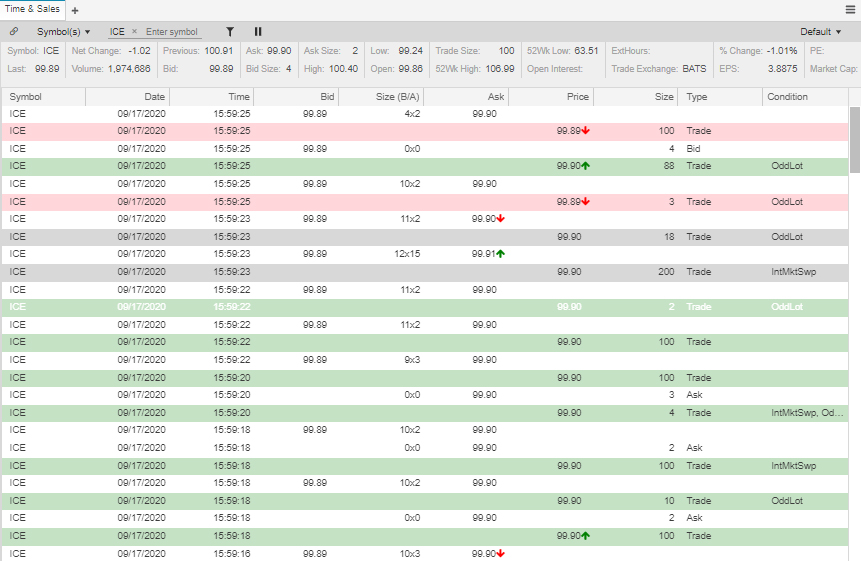Open the hamburger menu icon

pyautogui.click(x=850, y=9)
